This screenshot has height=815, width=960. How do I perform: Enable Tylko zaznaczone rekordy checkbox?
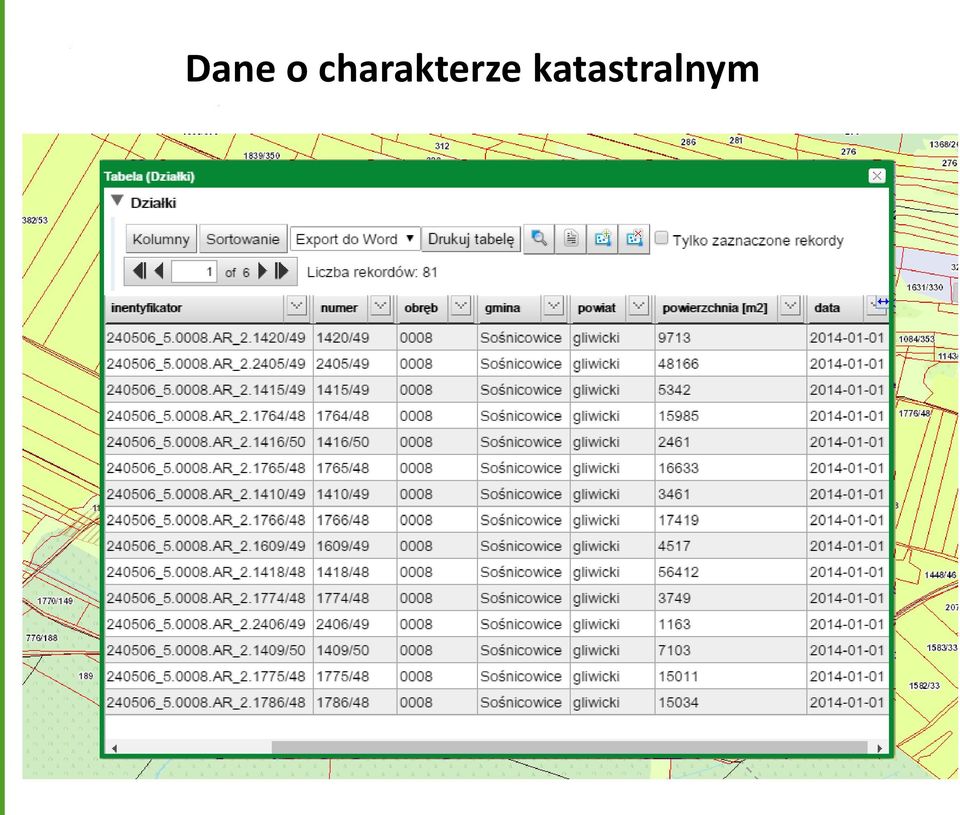point(661,238)
